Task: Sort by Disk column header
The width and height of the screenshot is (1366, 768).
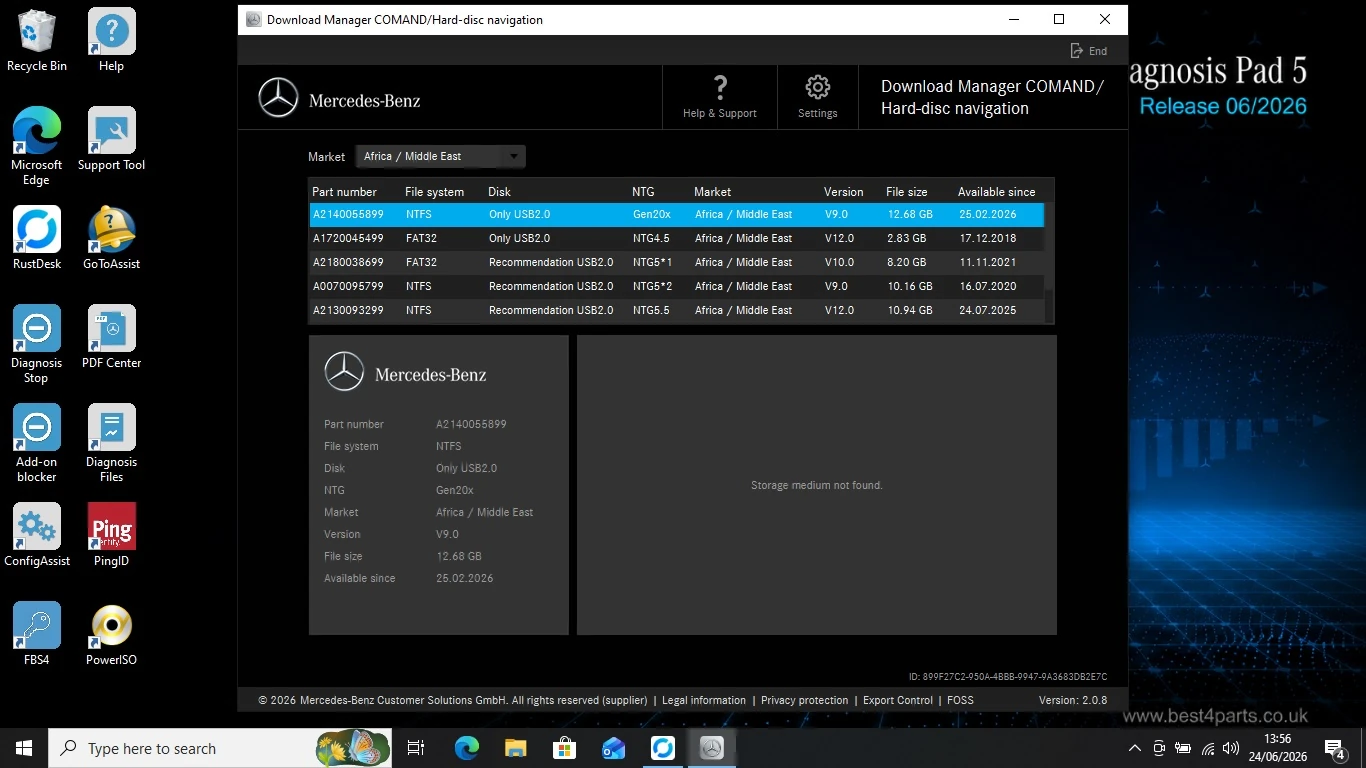Action: 499,192
